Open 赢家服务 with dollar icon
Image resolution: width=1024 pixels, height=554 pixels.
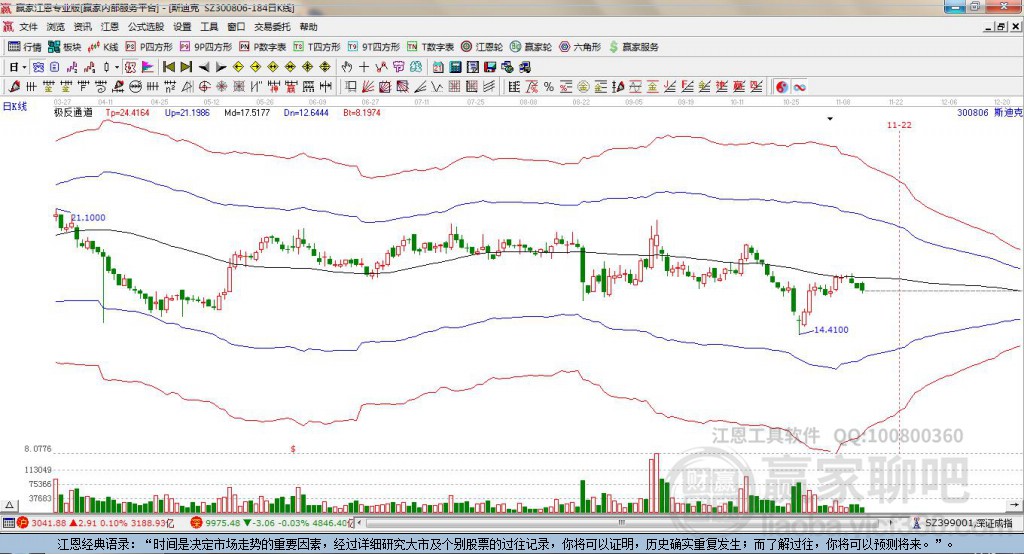click(x=634, y=47)
